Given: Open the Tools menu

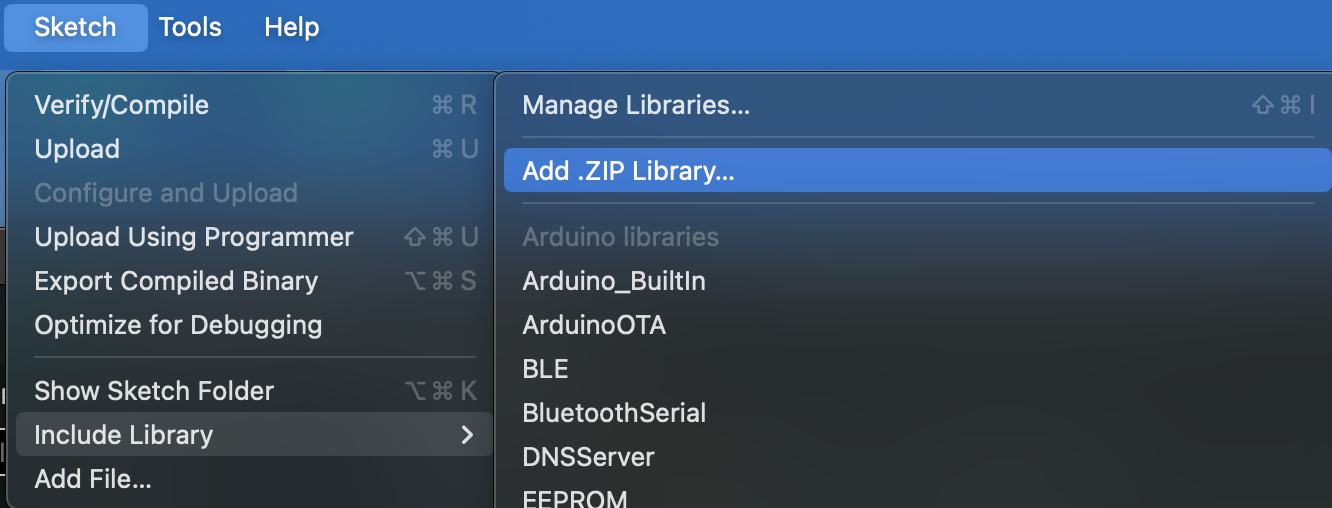Looking at the screenshot, I should [x=190, y=27].
